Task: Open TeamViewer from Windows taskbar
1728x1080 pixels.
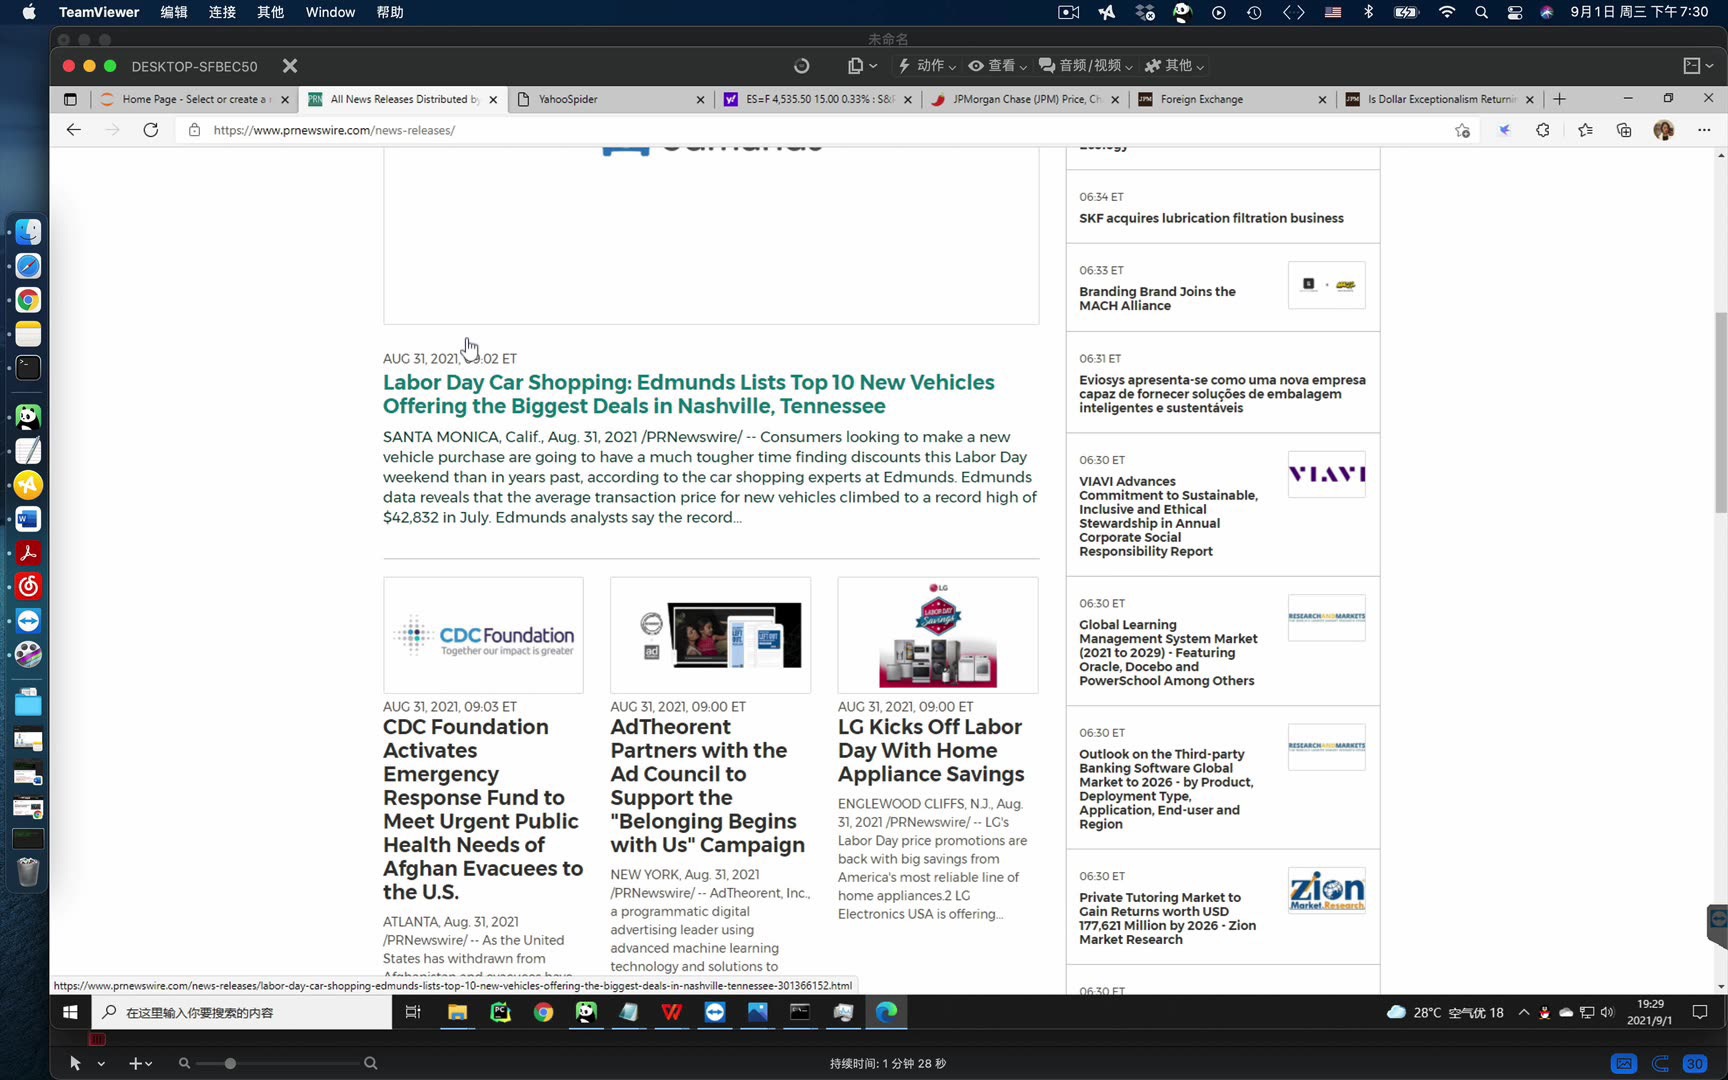Action: click(715, 1012)
